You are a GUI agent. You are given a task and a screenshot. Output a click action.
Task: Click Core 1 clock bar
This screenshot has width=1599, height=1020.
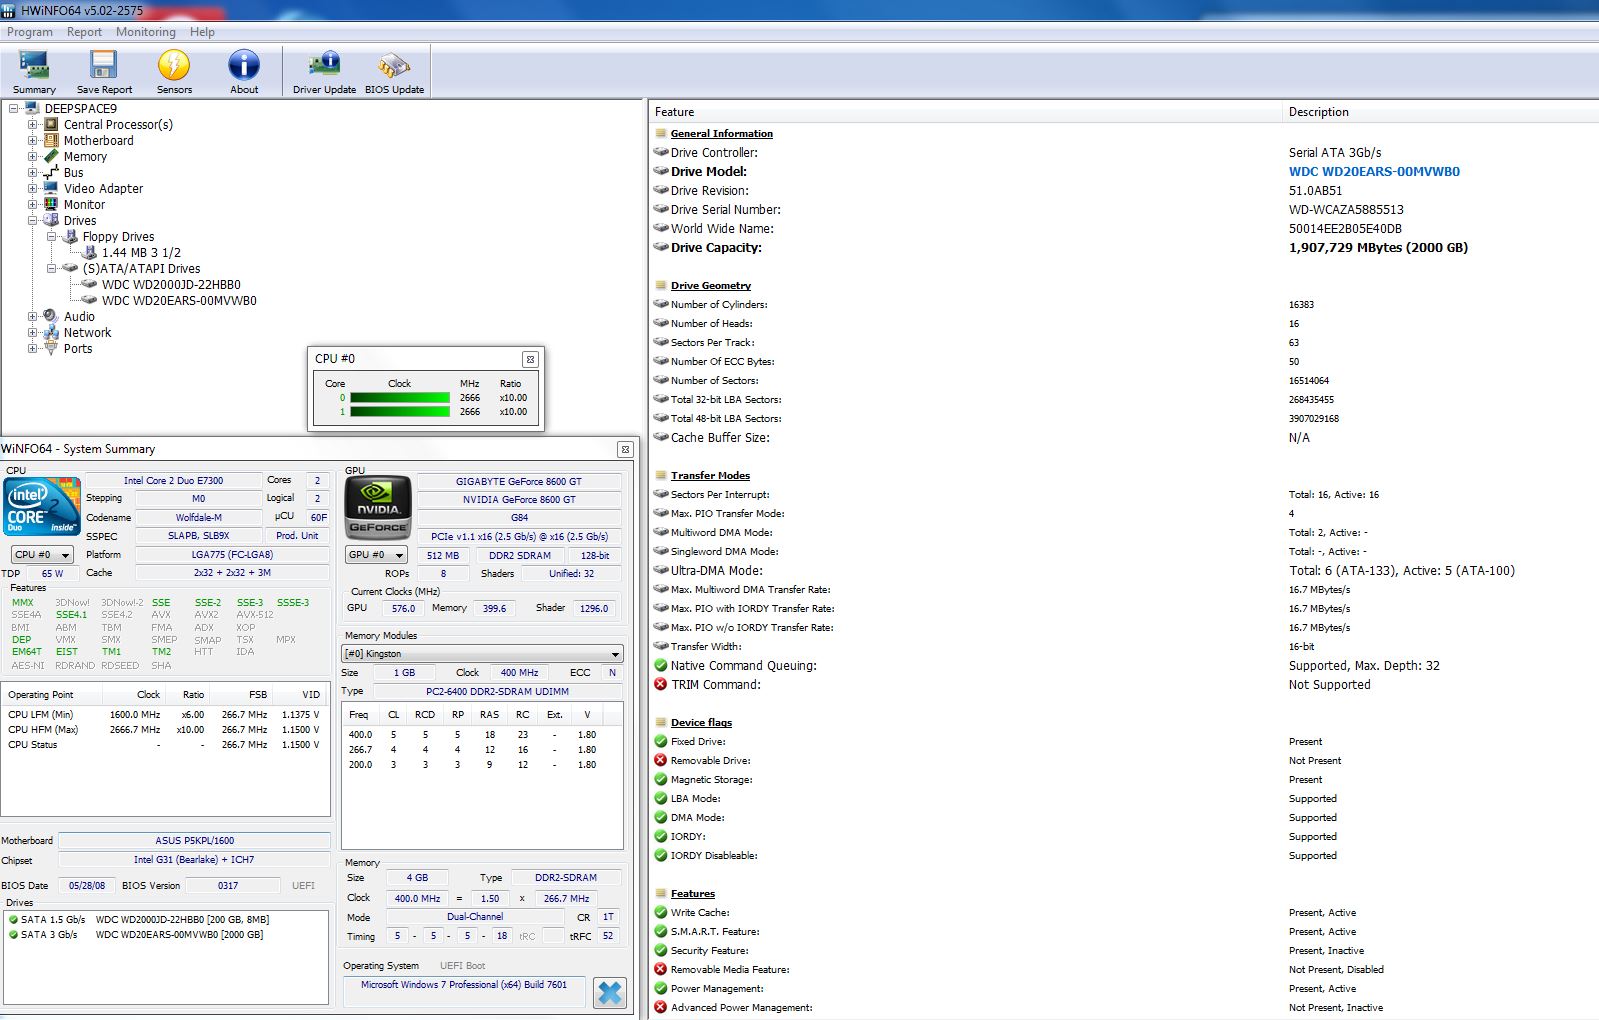coord(400,412)
